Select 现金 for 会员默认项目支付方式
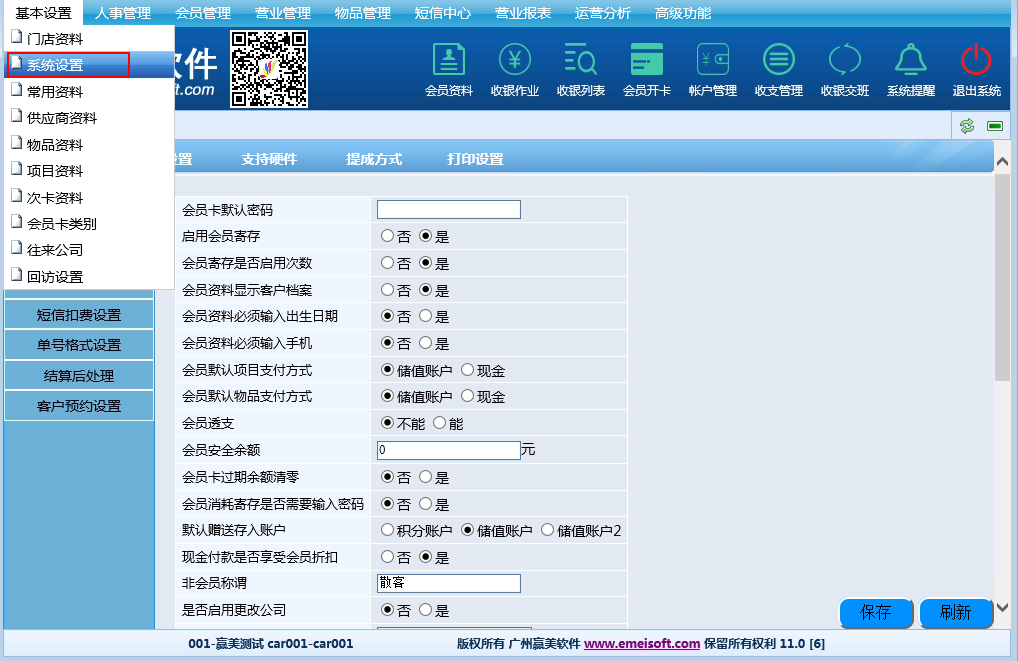The image size is (1018, 661). tap(468, 370)
